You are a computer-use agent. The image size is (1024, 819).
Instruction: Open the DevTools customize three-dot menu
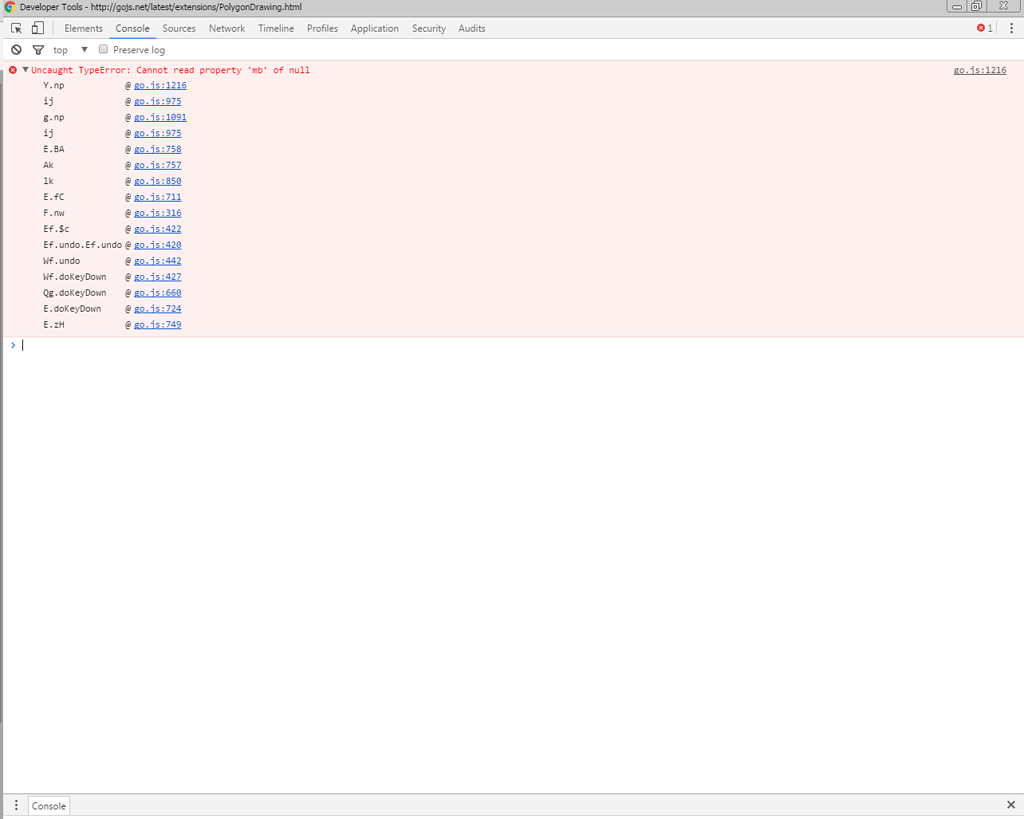tap(1012, 28)
